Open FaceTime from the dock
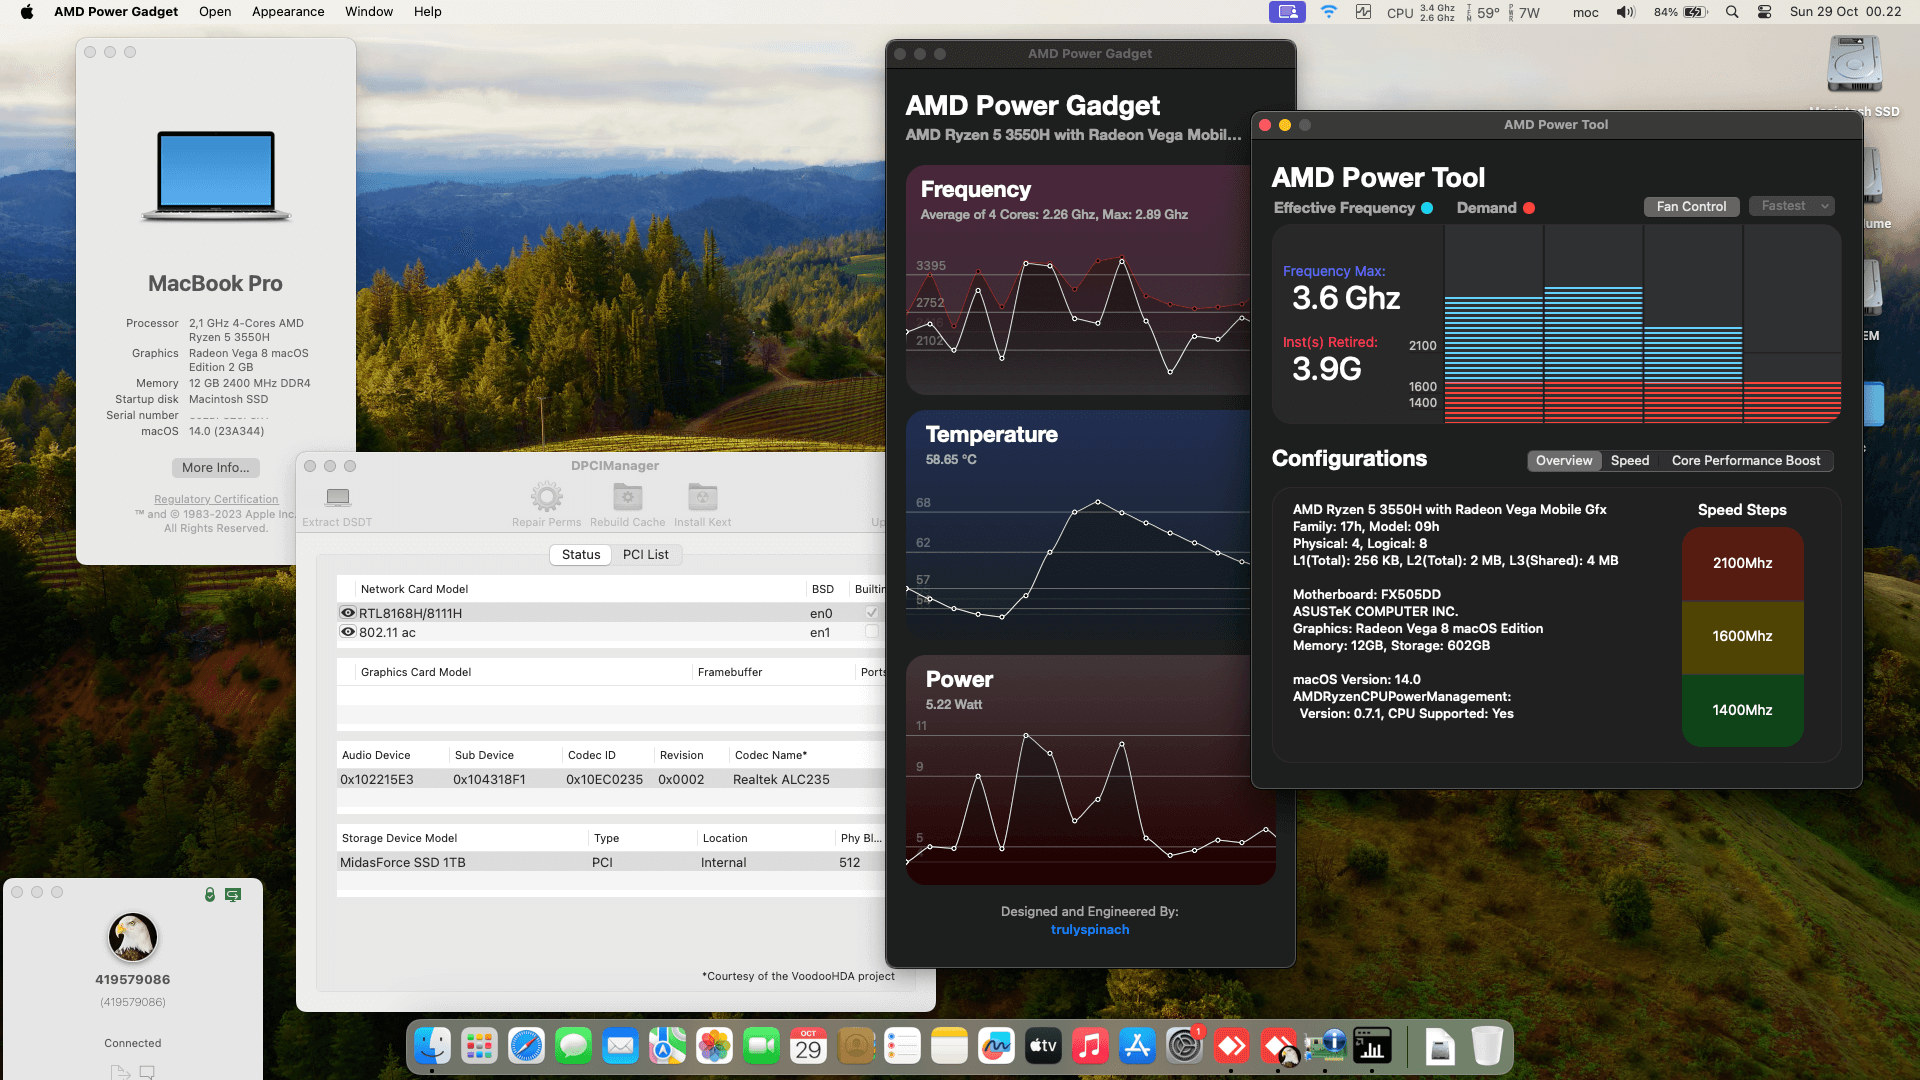Screen dimensions: 1920x1080 tap(761, 1047)
